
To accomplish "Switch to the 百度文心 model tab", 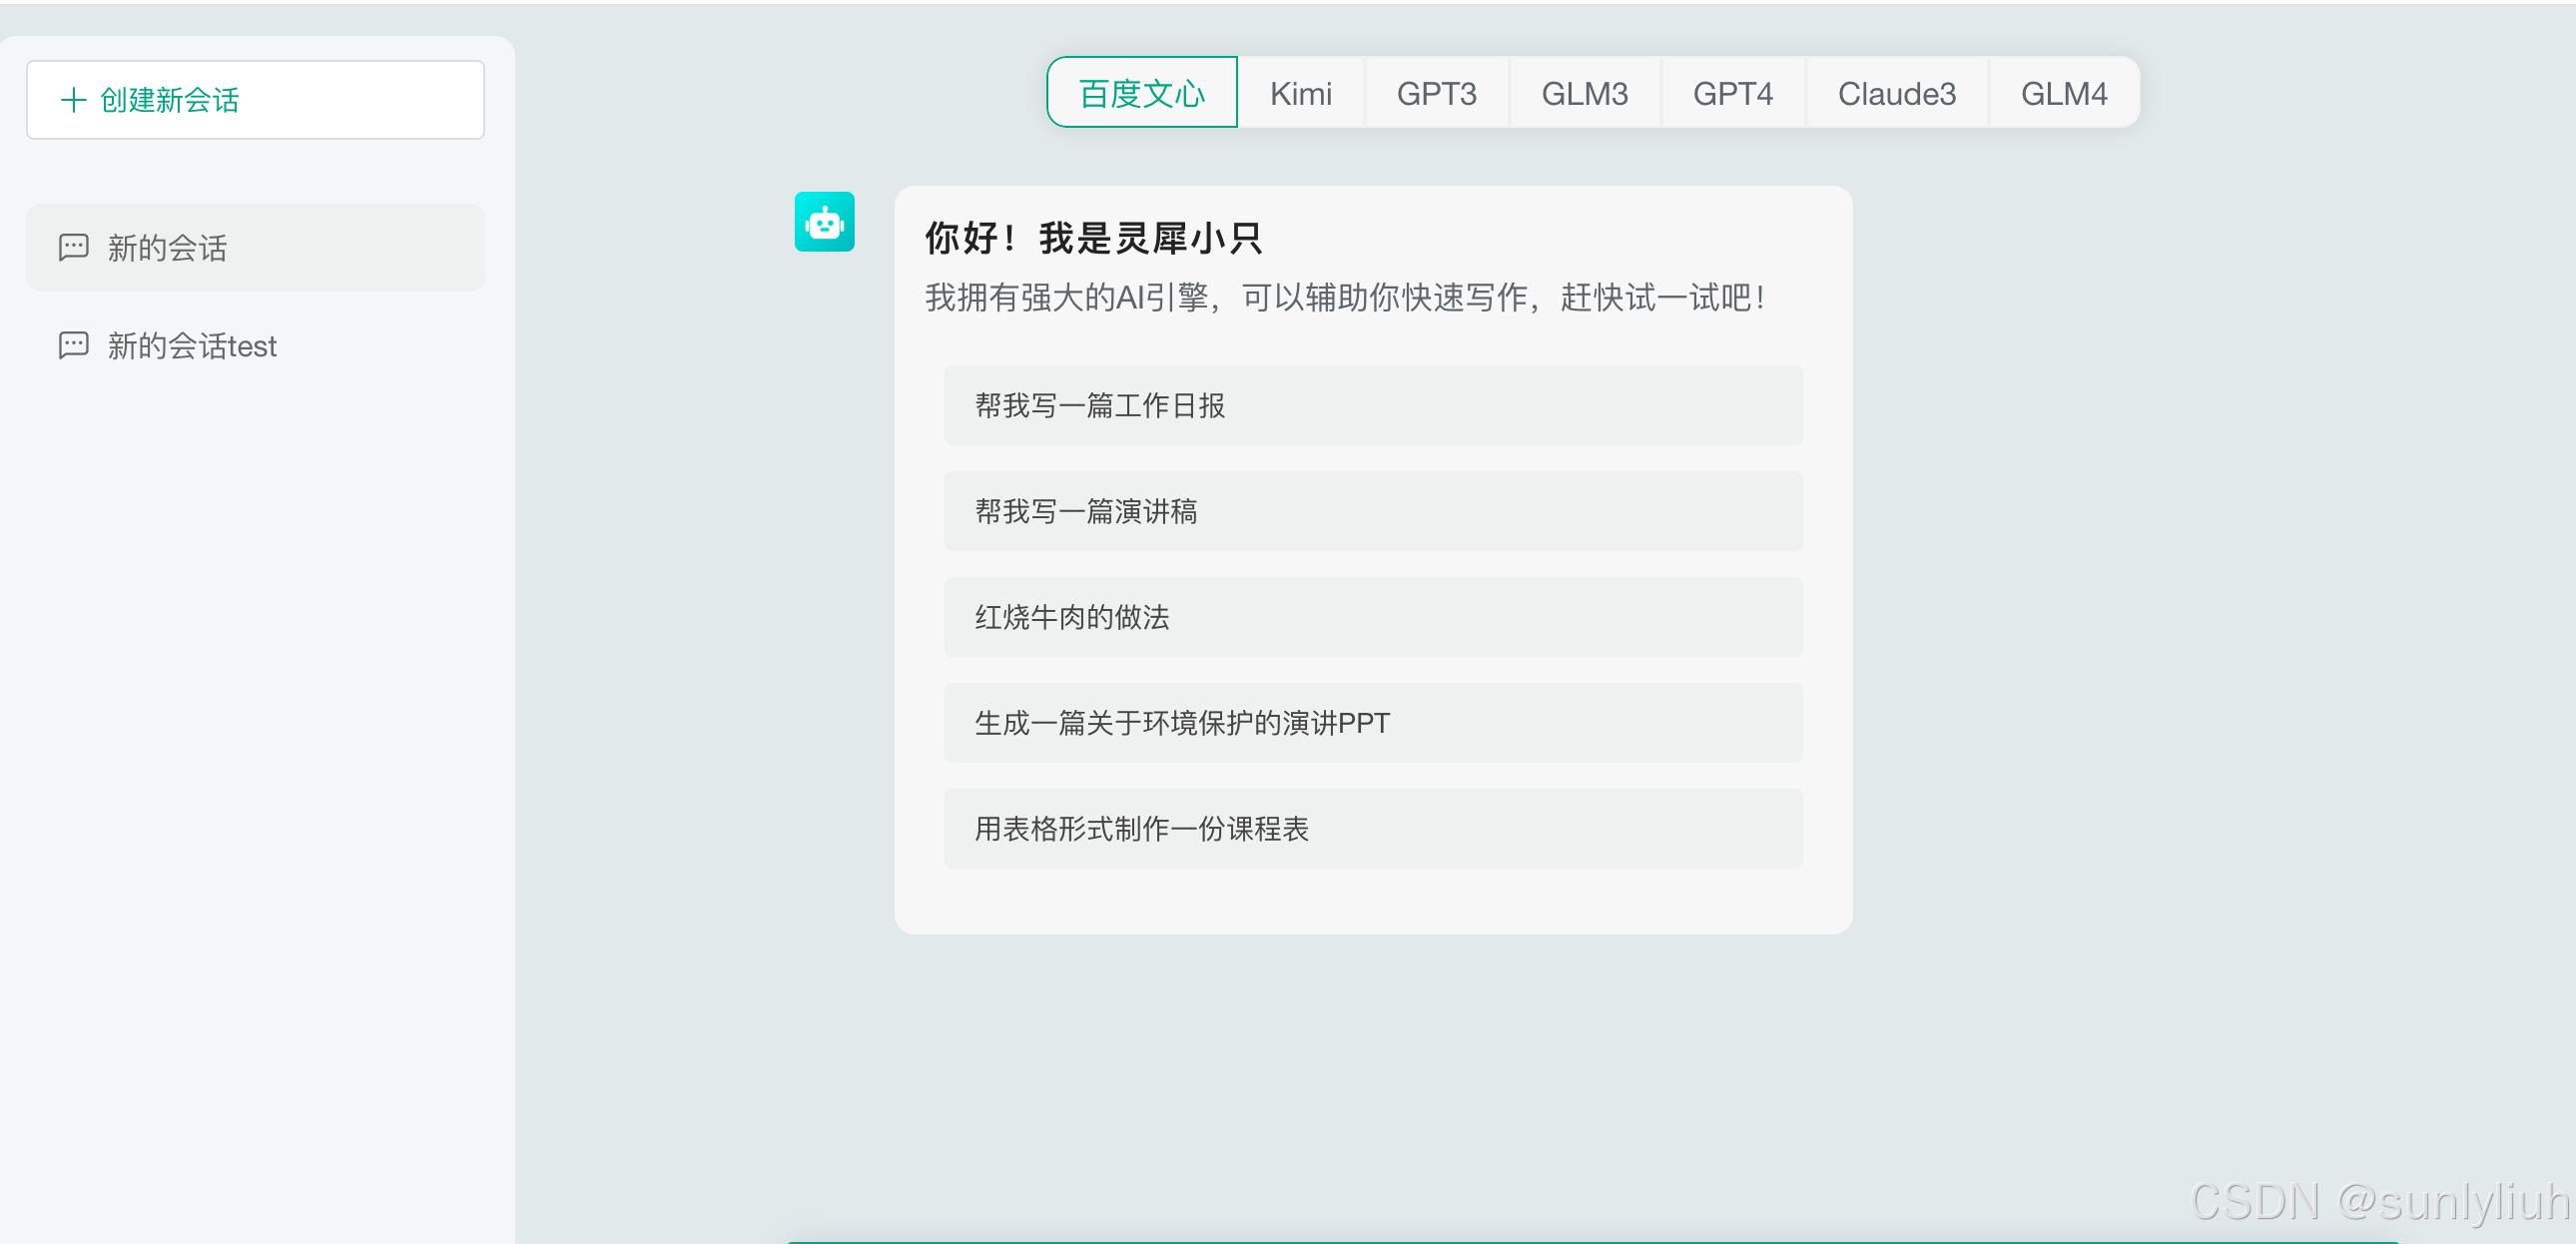I will click(x=1141, y=93).
